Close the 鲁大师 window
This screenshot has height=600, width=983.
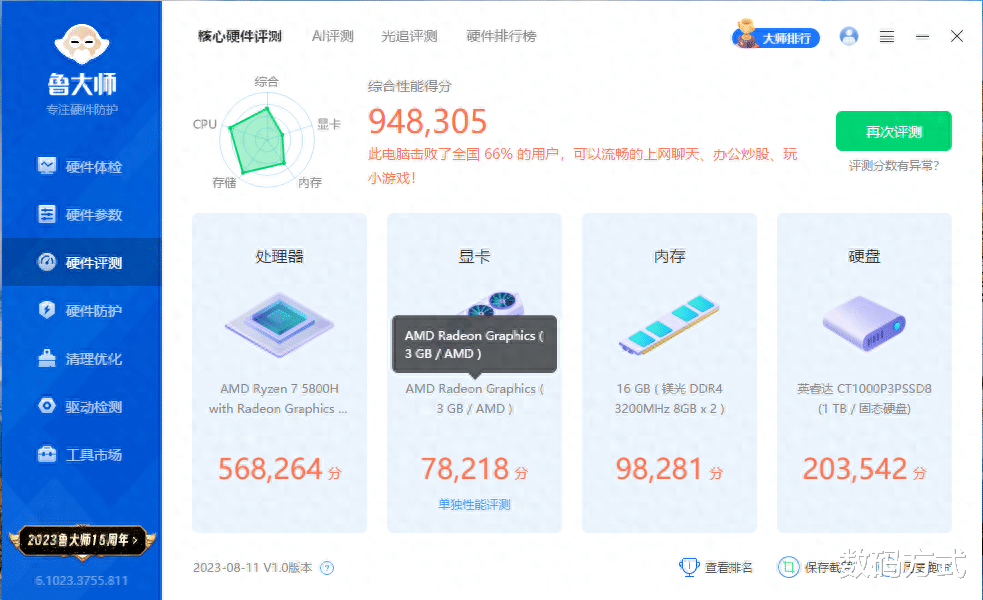coord(957,36)
